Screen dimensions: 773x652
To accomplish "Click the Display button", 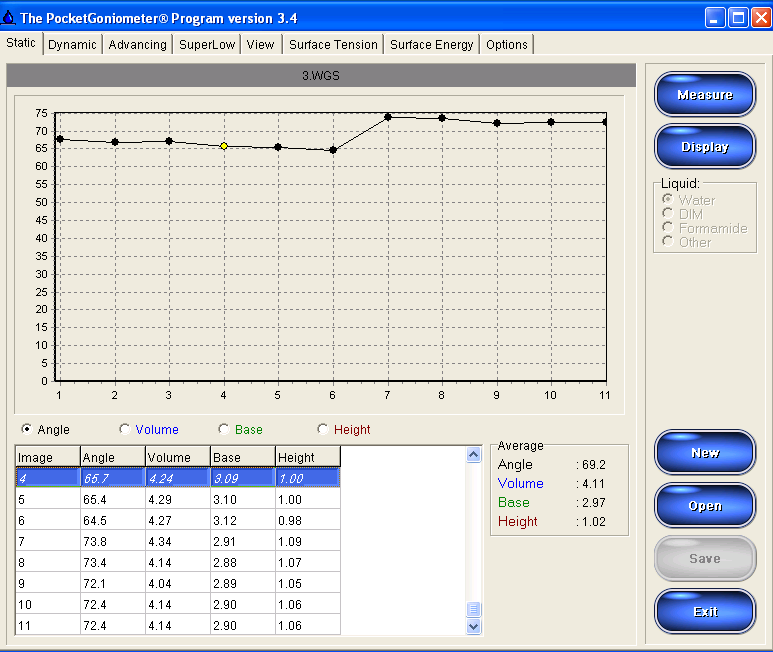I will [705, 146].
